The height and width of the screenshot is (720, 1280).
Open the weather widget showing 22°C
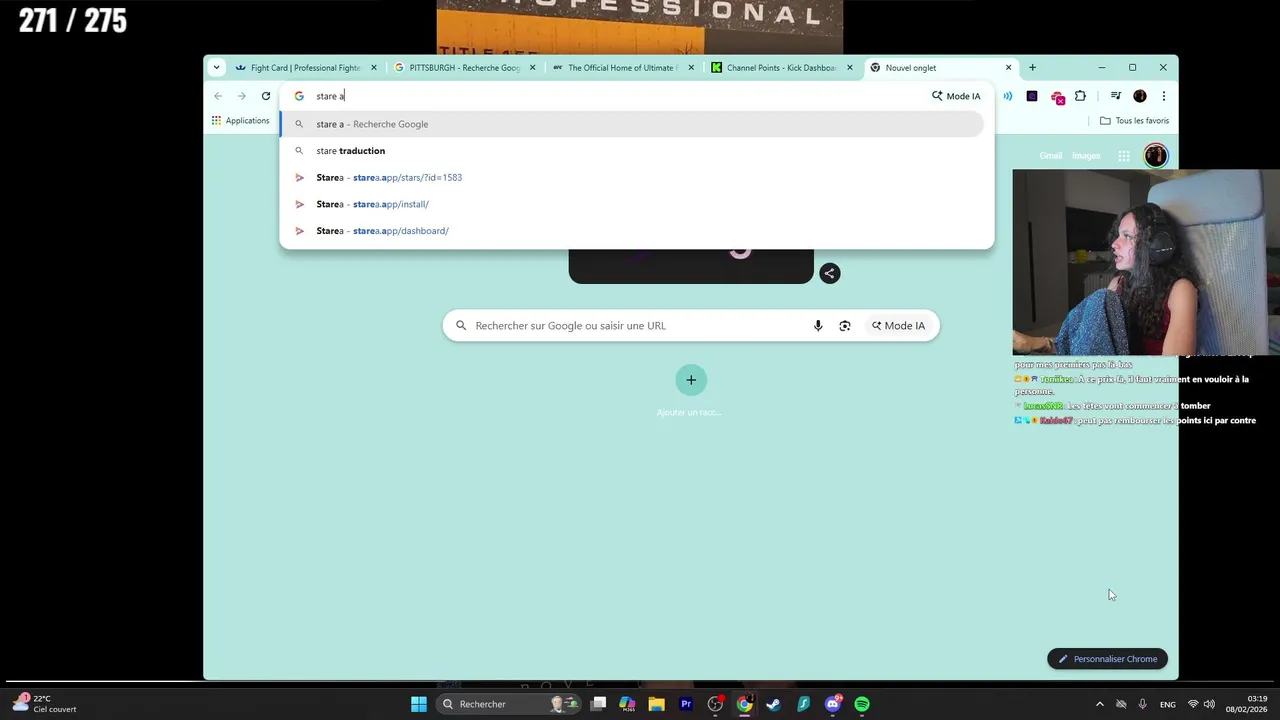pos(45,704)
